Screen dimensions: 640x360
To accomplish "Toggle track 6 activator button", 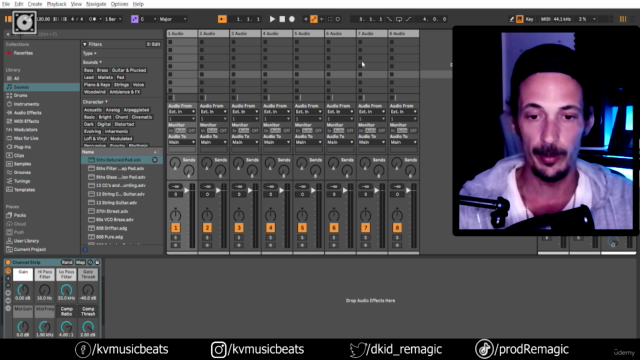I will pyautogui.click(x=334, y=228).
